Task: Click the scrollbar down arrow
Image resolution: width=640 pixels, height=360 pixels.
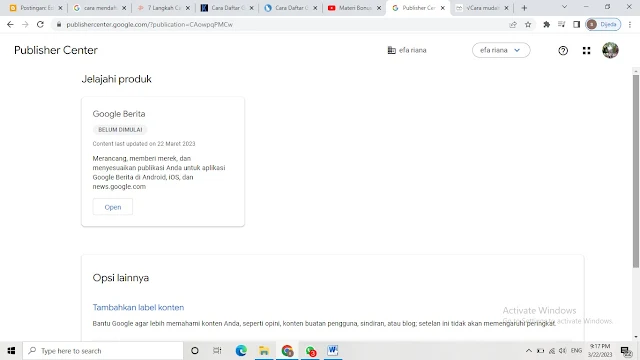Action: pyautogui.click(x=636, y=337)
